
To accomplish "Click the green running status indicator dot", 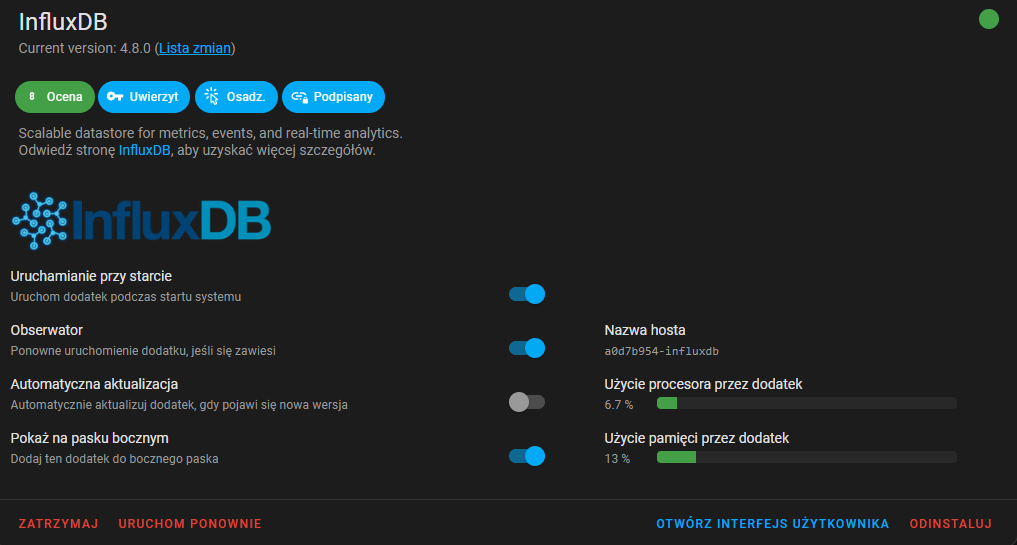I will (988, 19).
